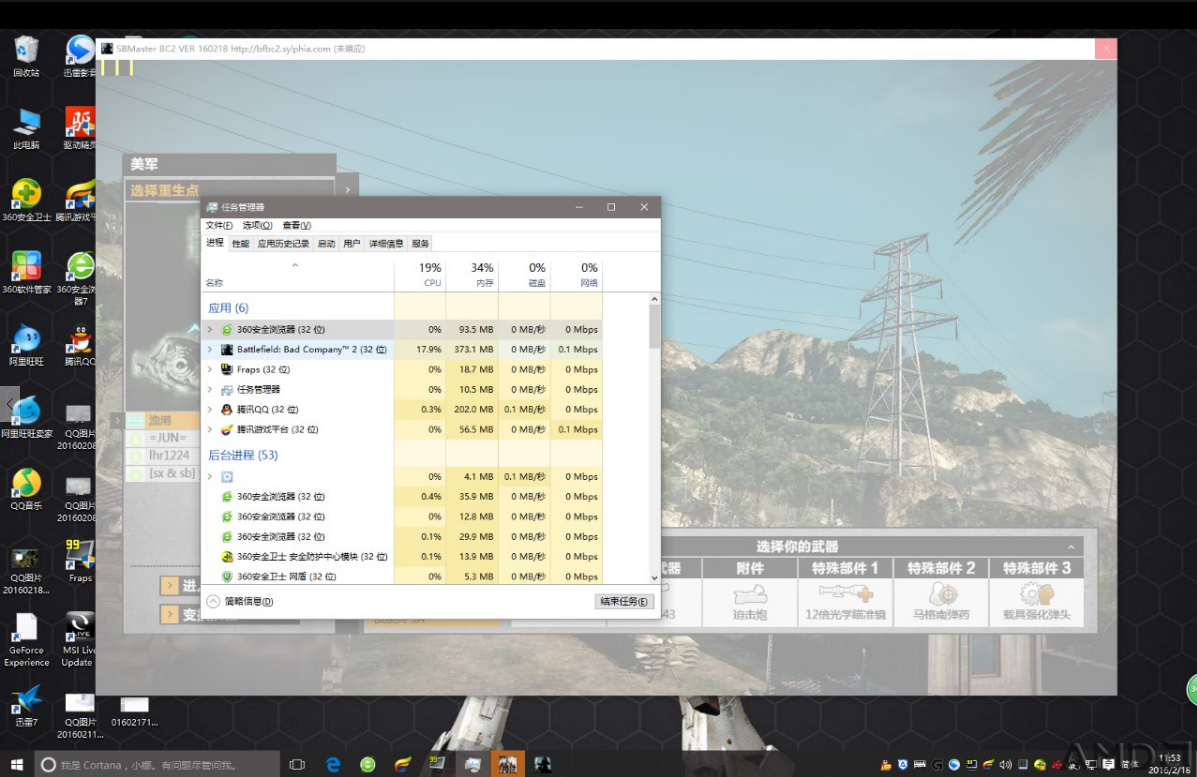Select the 360安全卫士 网盾 process icon

(x=227, y=576)
